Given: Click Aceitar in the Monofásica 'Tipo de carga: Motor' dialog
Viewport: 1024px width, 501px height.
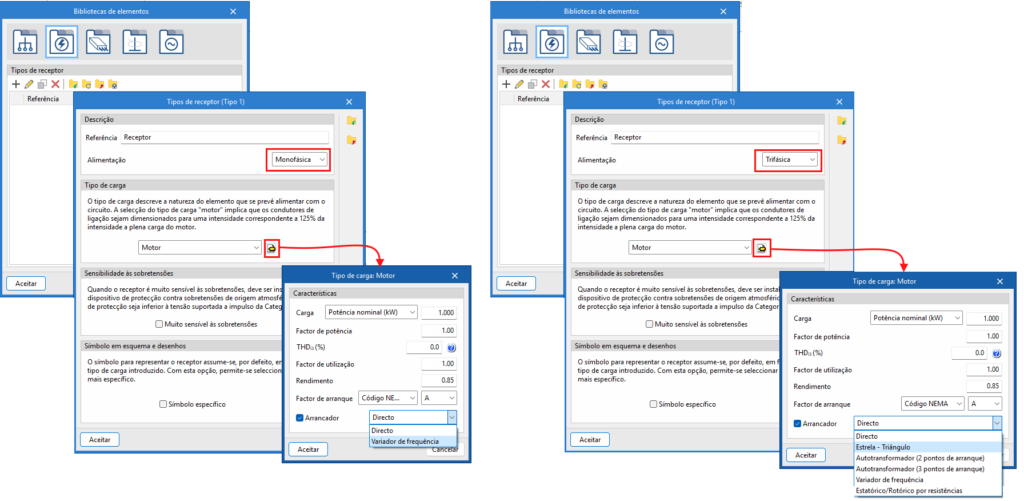Looking at the screenshot, I should 308,449.
